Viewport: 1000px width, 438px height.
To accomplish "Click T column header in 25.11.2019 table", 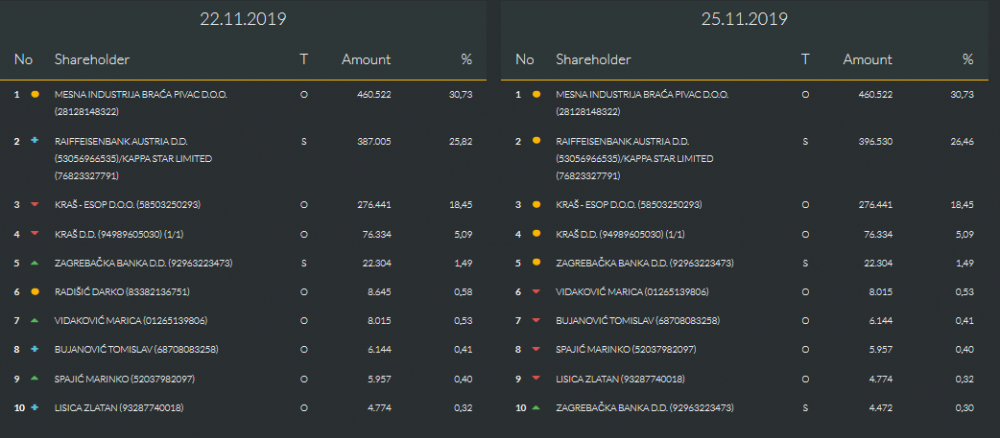I will 805,59.
